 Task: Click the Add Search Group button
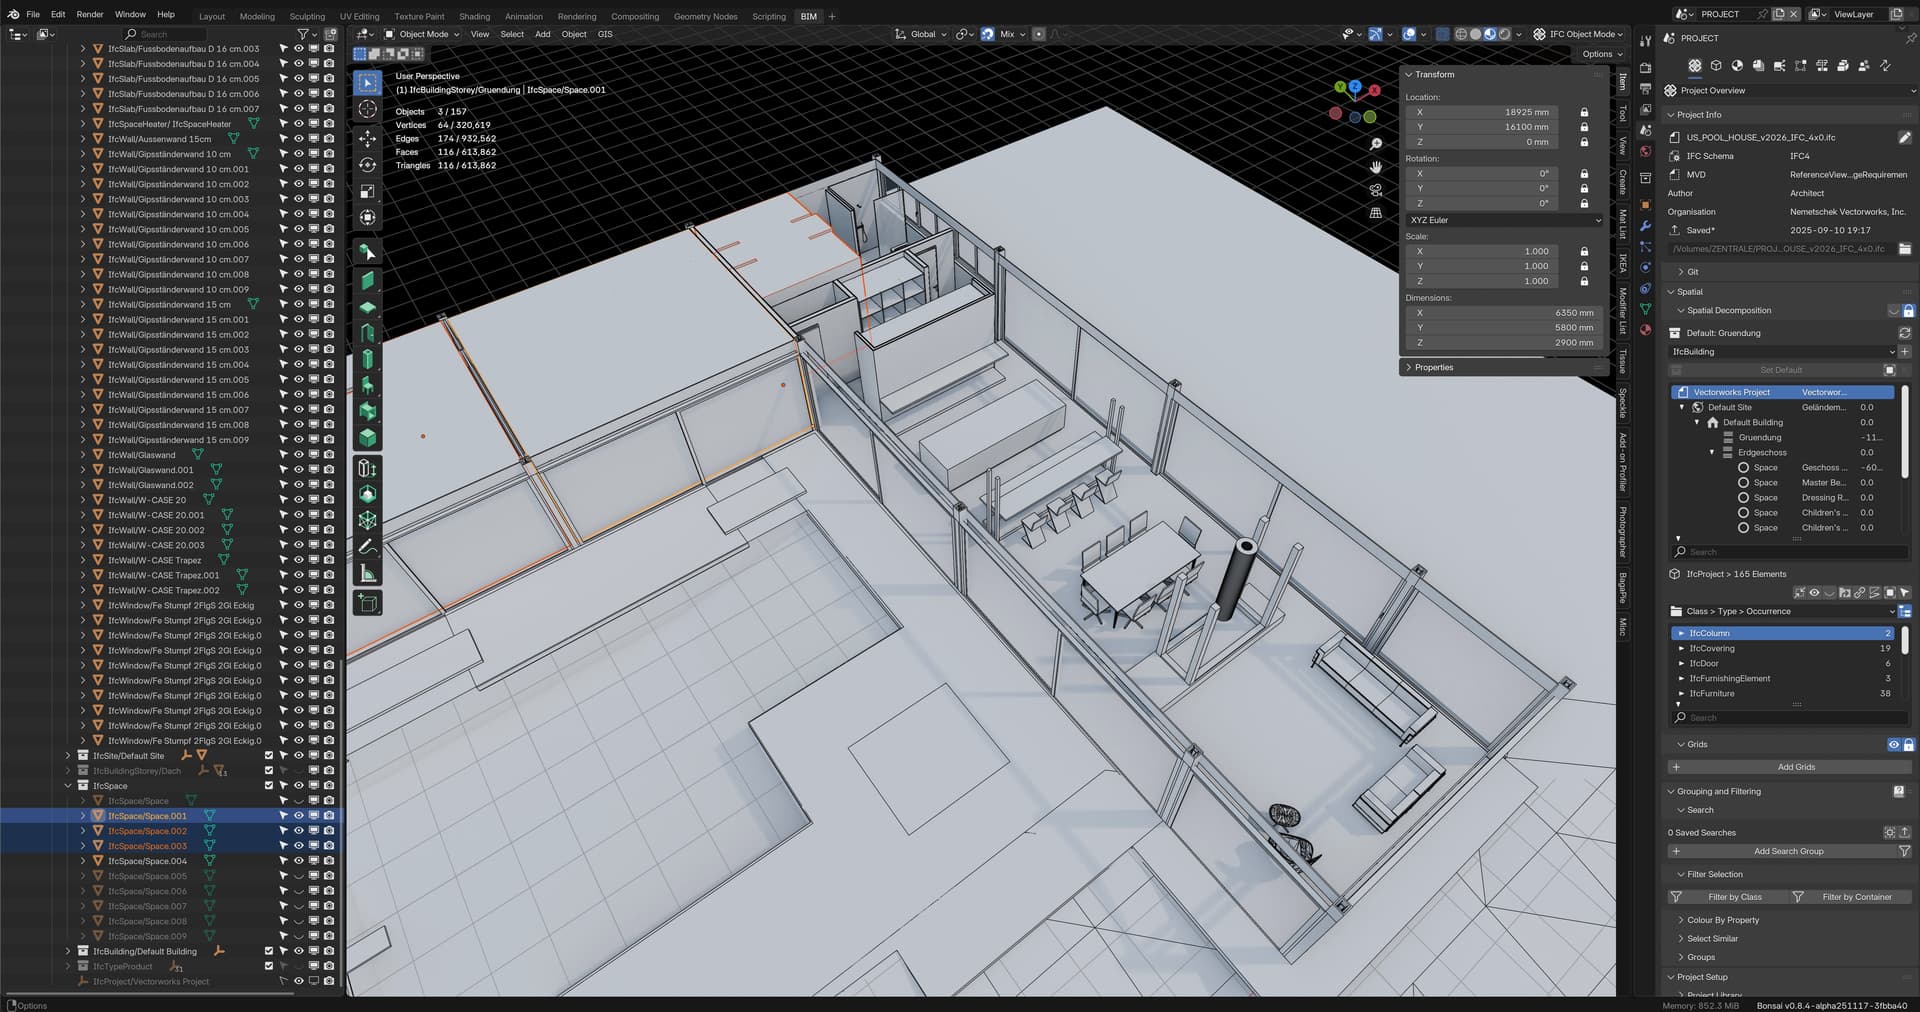1788,851
